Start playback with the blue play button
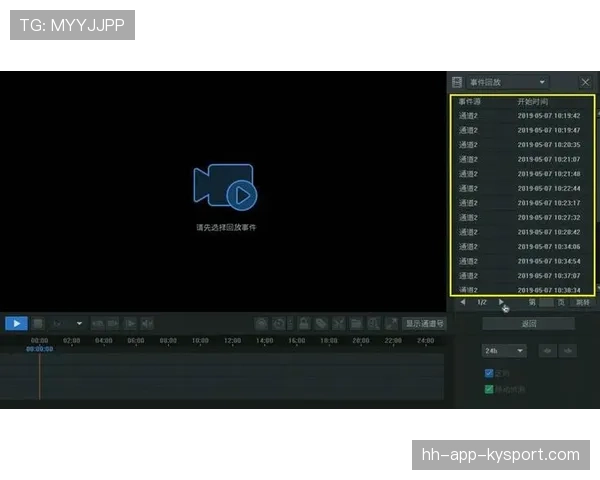 [x=16, y=323]
